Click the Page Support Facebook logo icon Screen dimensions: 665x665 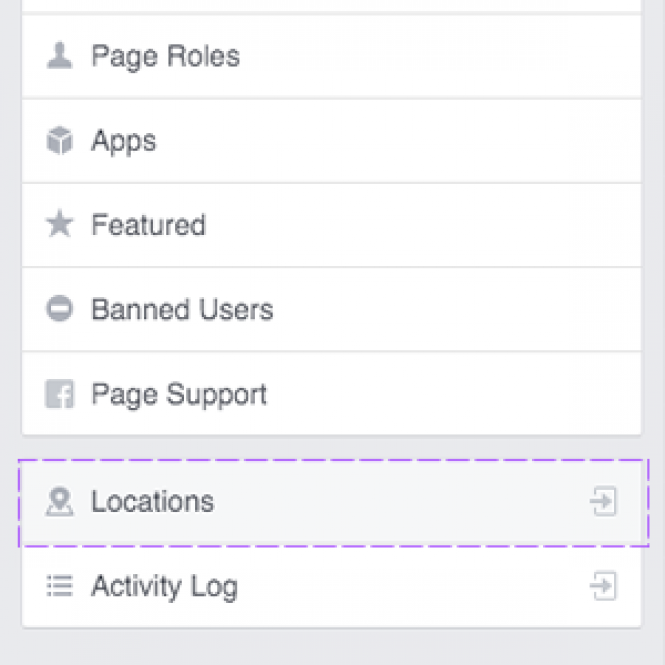[59, 394]
